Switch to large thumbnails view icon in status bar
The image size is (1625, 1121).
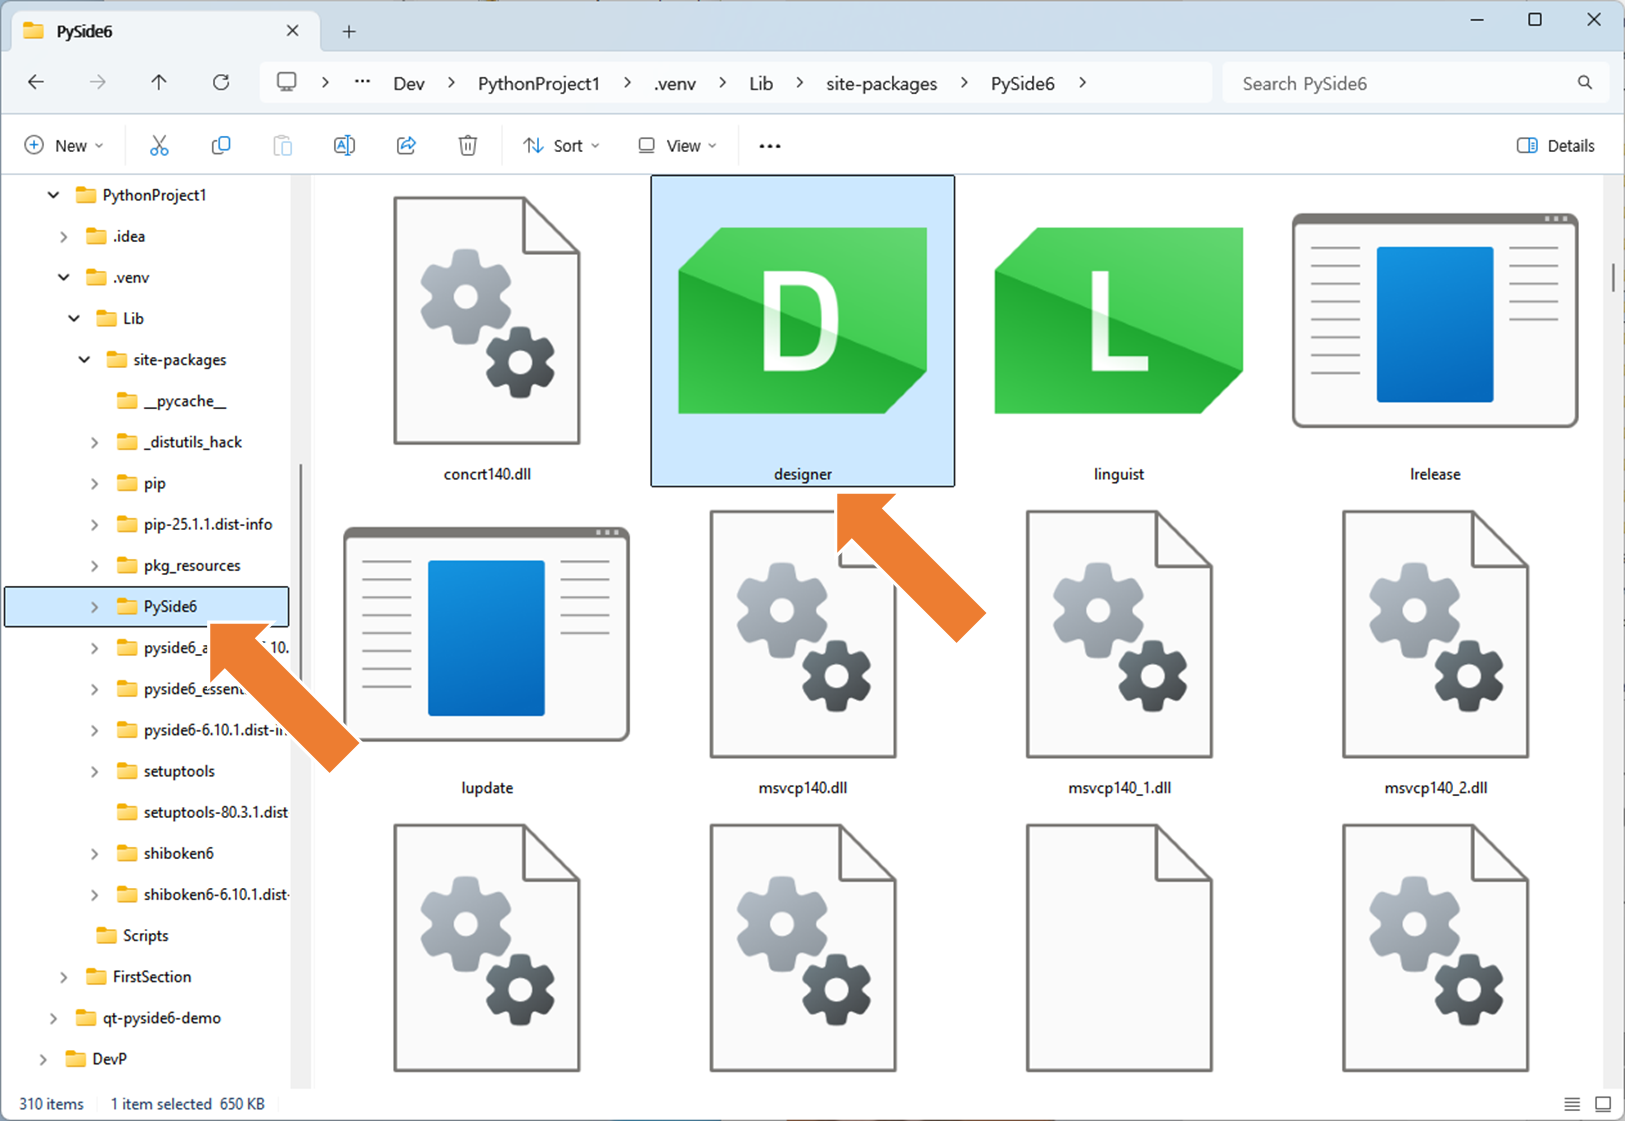point(1603,1104)
